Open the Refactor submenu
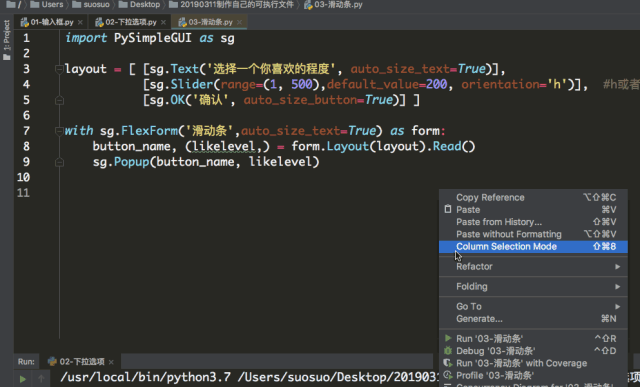 pyautogui.click(x=533, y=267)
